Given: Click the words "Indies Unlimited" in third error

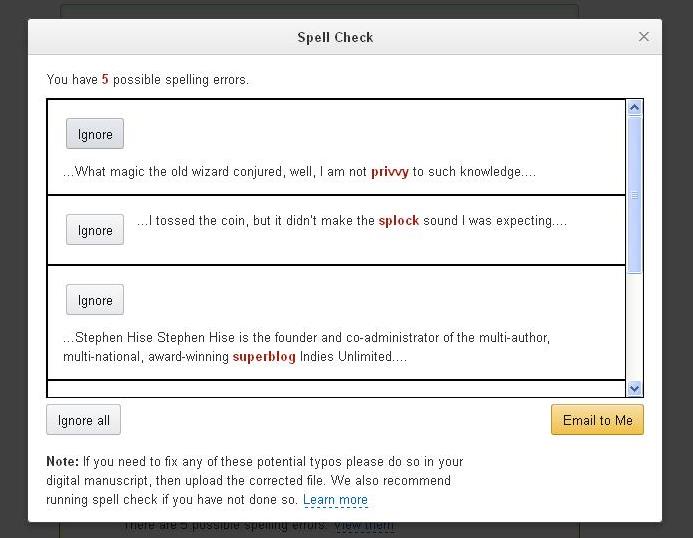Looking at the screenshot, I should click(x=346, y=356).
